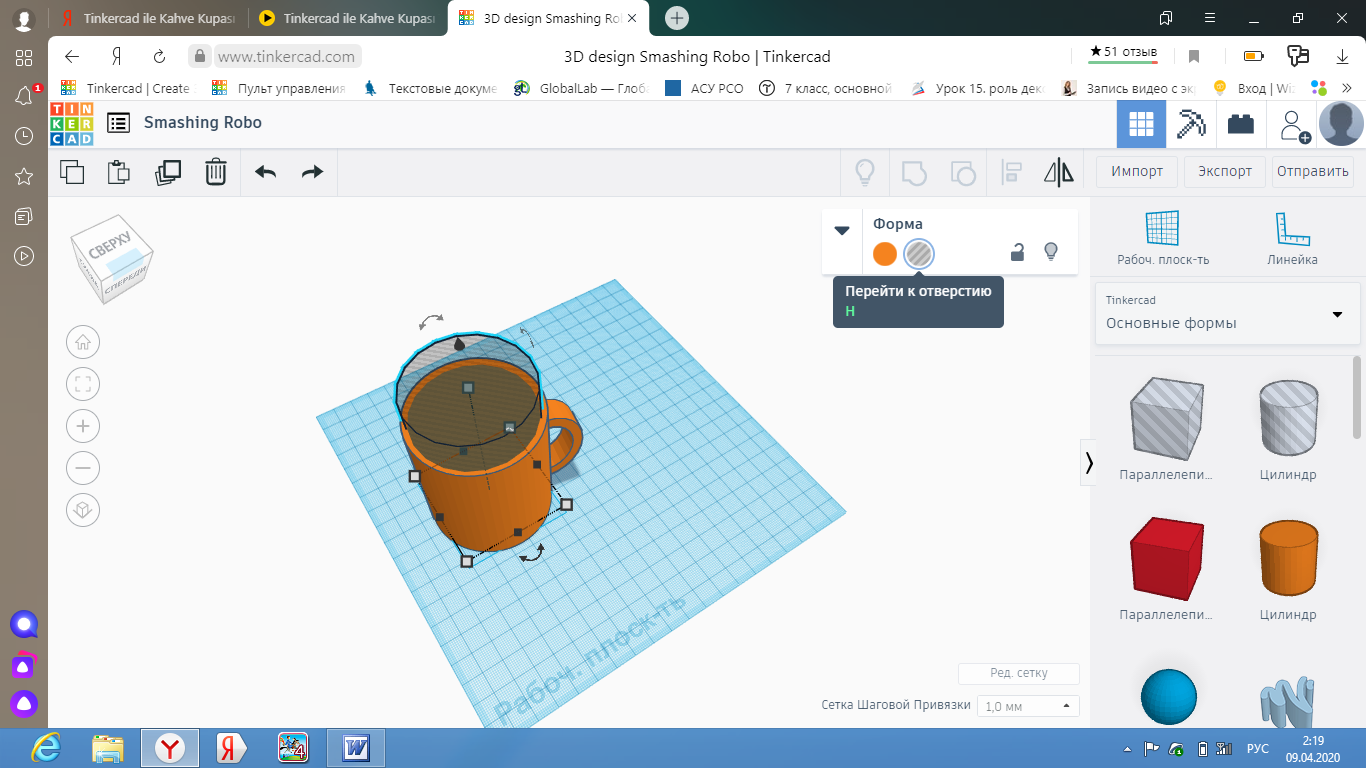This screenshot has width=1366, height=768.
Task: Undo the last action
Action: [x=265, y=172]
